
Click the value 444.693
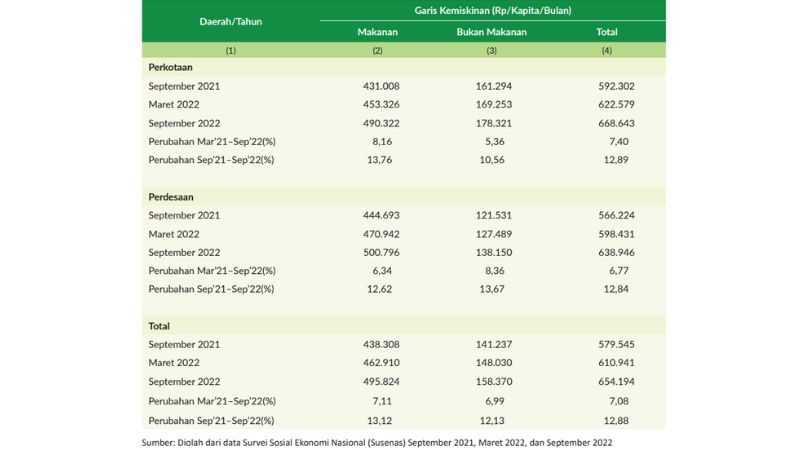pos(381,215)
